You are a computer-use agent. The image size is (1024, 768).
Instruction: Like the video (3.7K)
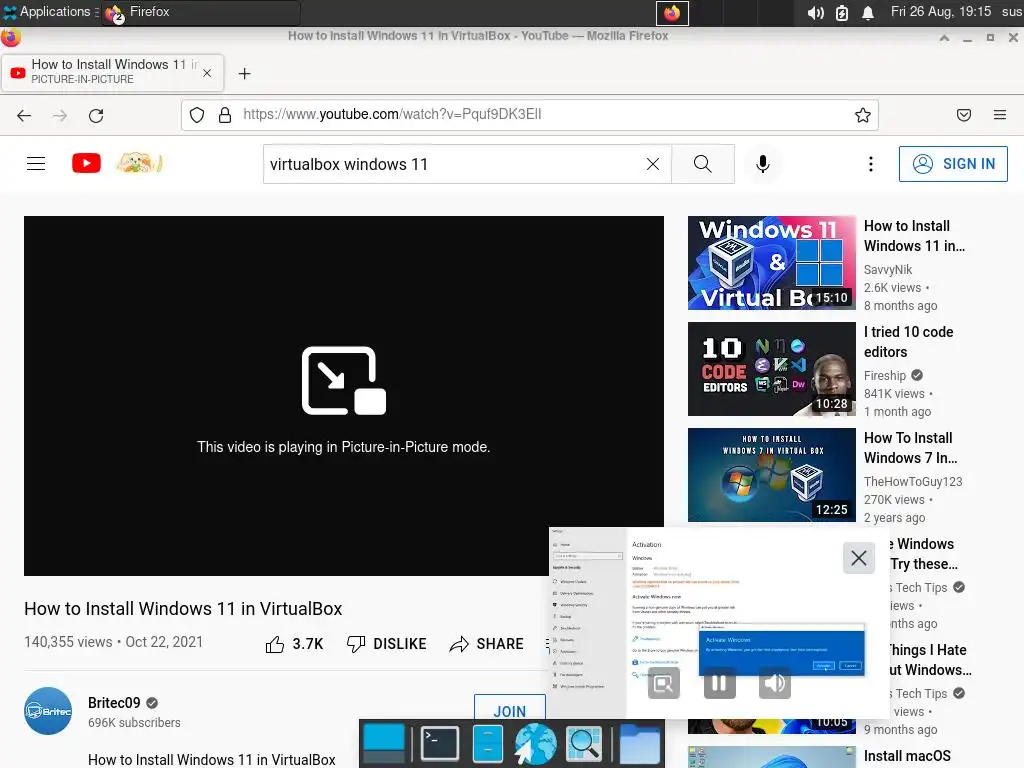pos(294,644)
